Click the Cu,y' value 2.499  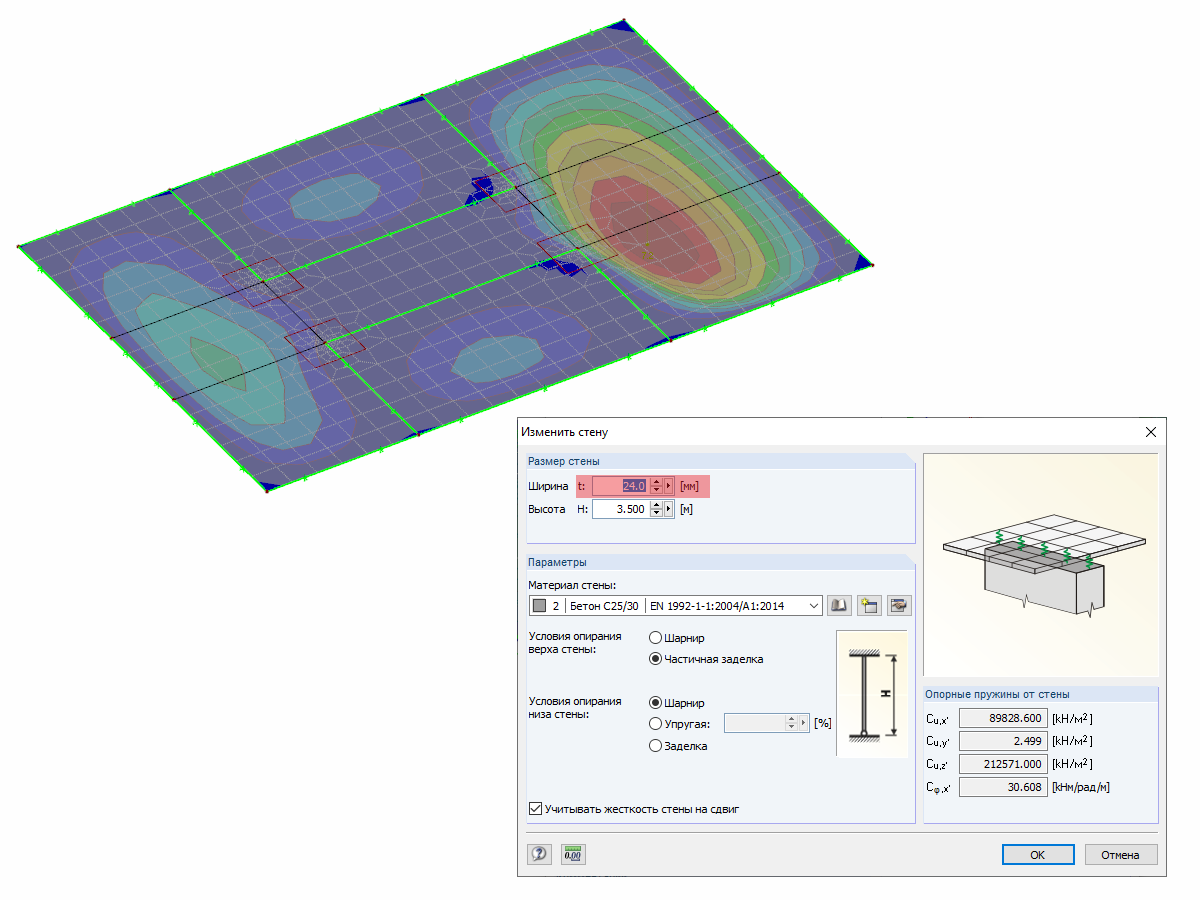(1002, 741)
